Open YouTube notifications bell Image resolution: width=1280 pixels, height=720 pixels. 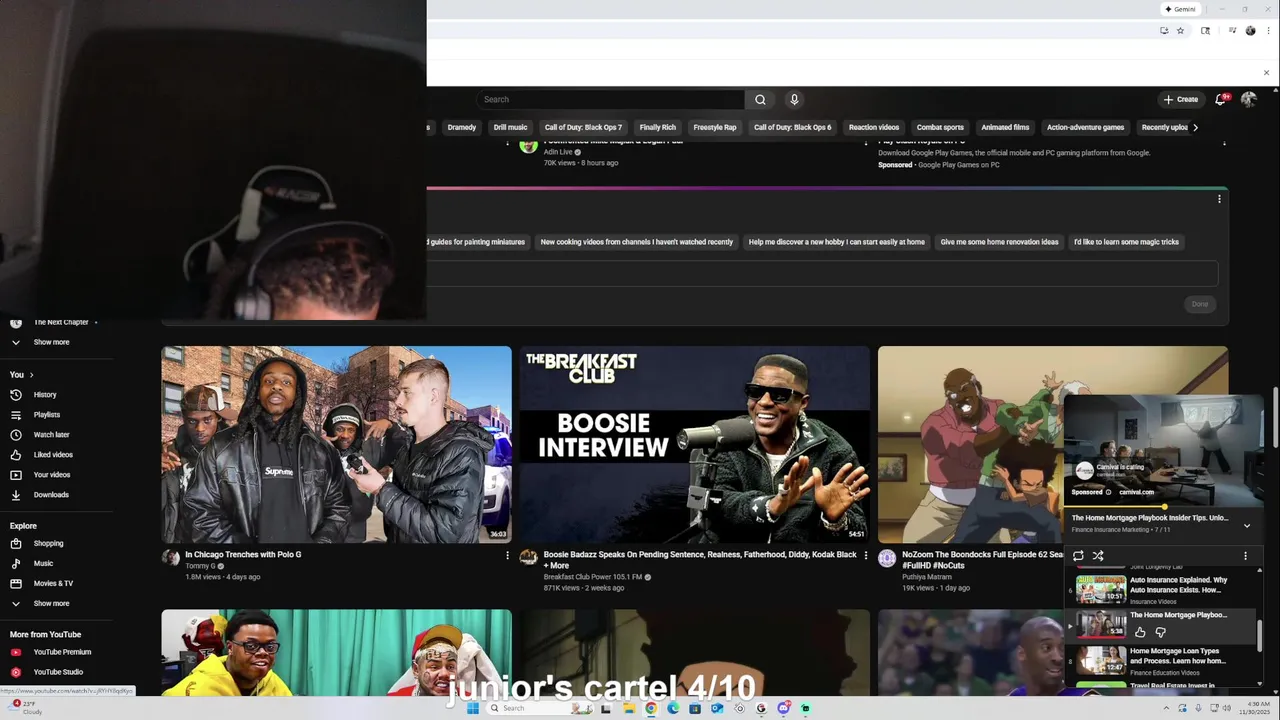[1220, 99]
